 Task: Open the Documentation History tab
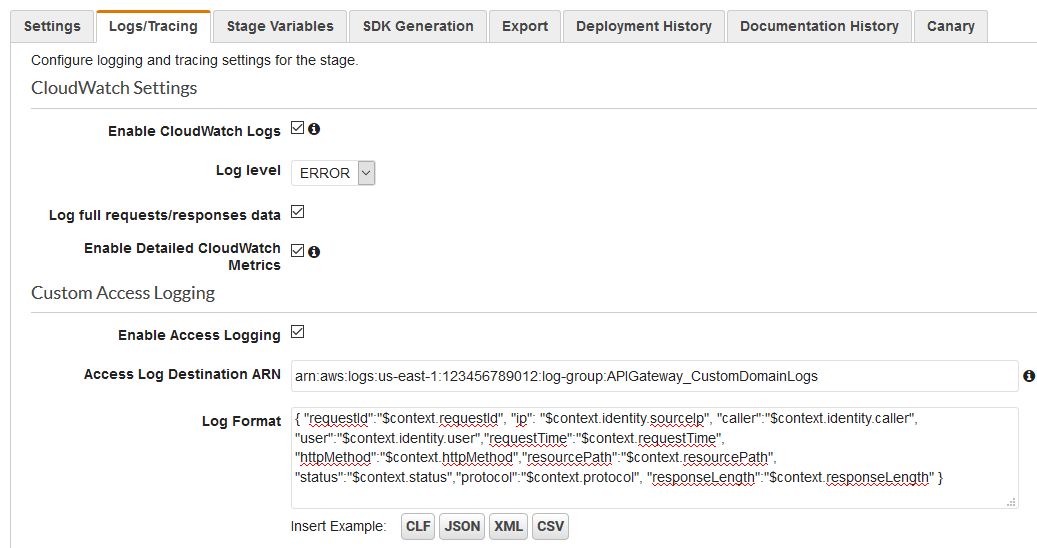pos(819,26)
